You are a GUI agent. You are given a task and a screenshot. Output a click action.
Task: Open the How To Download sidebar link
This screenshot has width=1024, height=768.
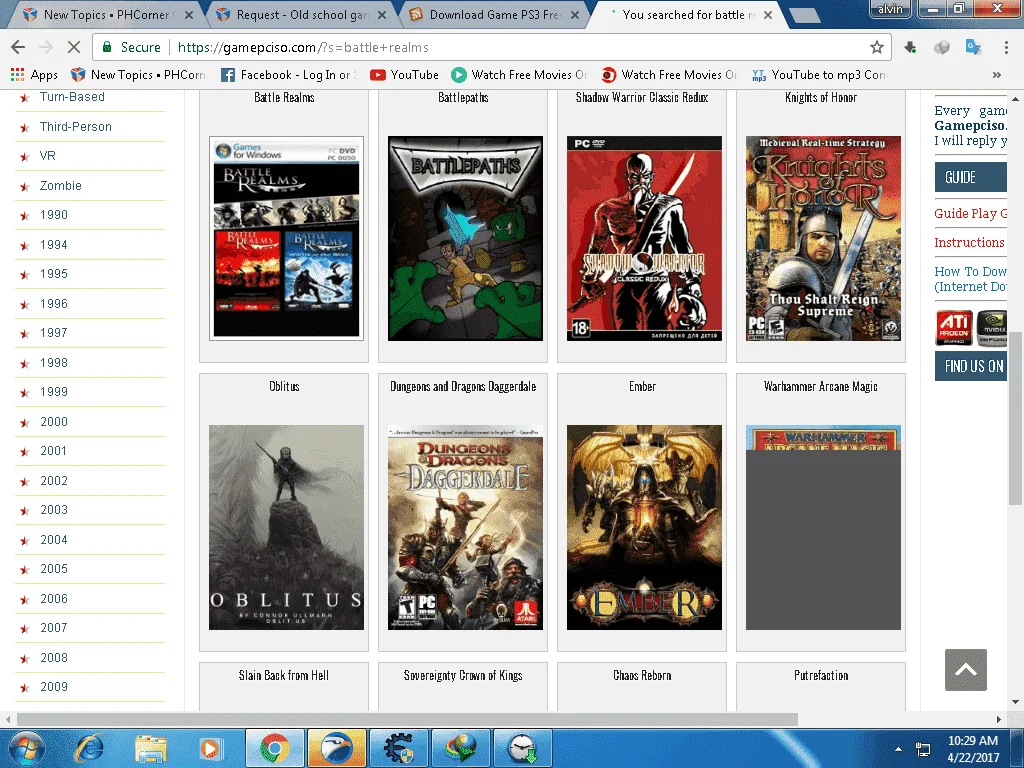970,279
